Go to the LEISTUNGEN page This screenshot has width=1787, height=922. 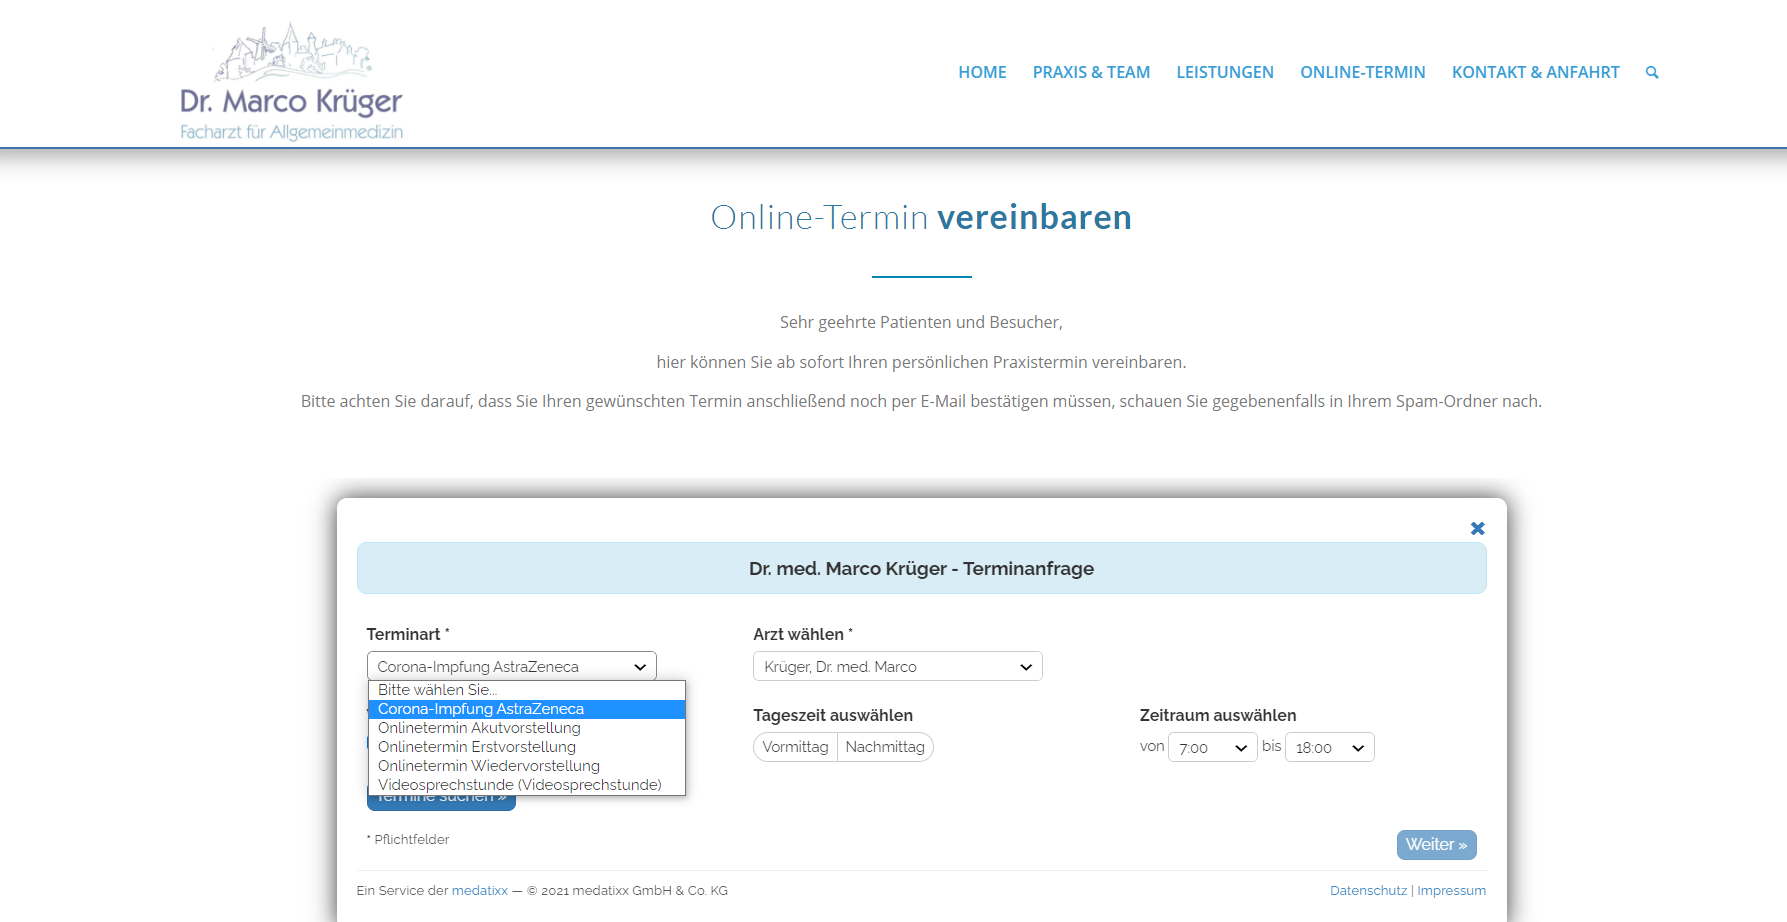pyautogui.click(x=1225, y=72)
